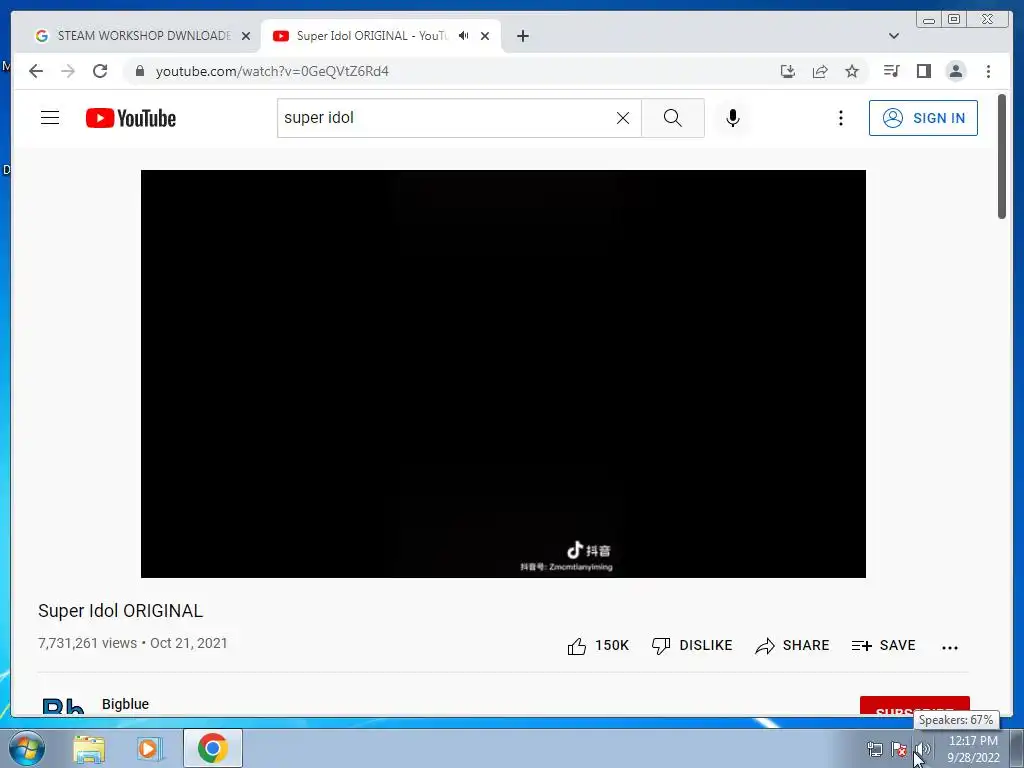Share this page from the address bar

820,71
